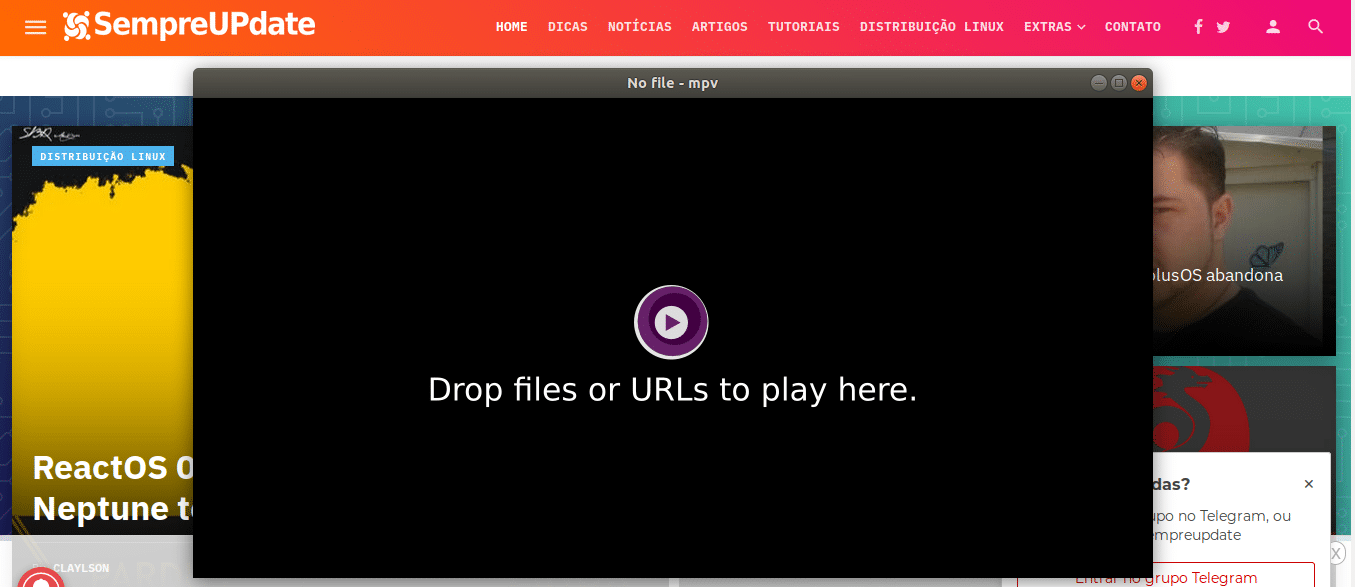This screenshot has height=587, width=1355.
Task: Open the DICAS section
Action: [568, 27]
